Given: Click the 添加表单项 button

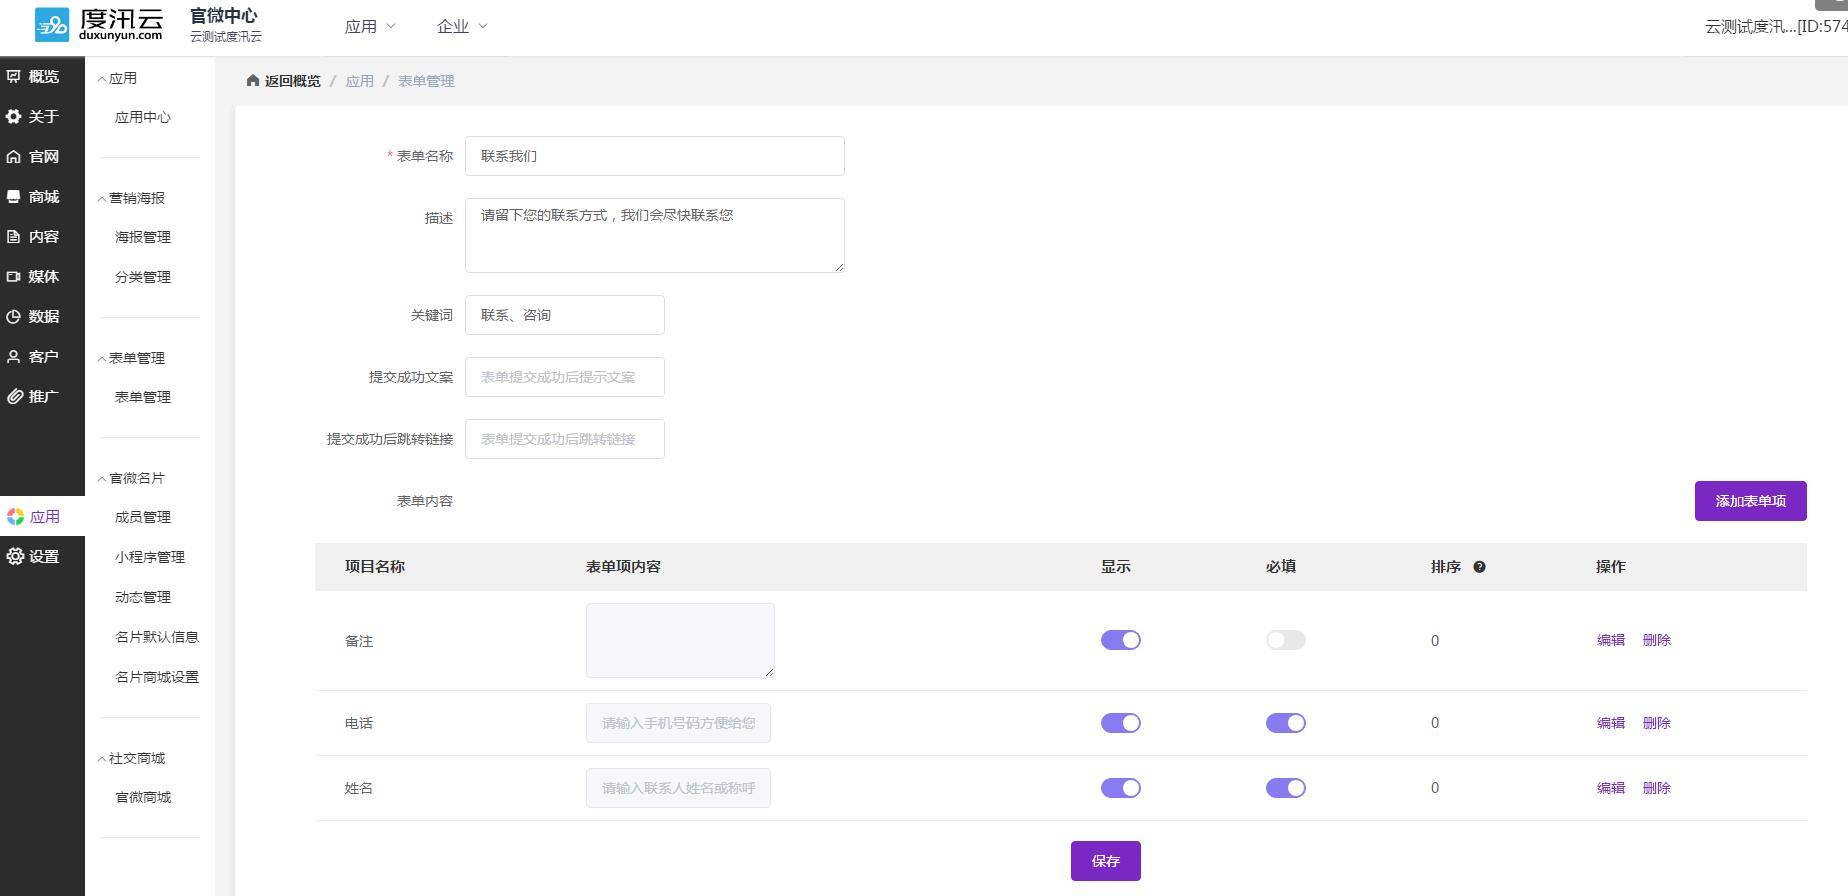Looking at the screenshot, I should pyautogui.click(x=1750, y=501).
